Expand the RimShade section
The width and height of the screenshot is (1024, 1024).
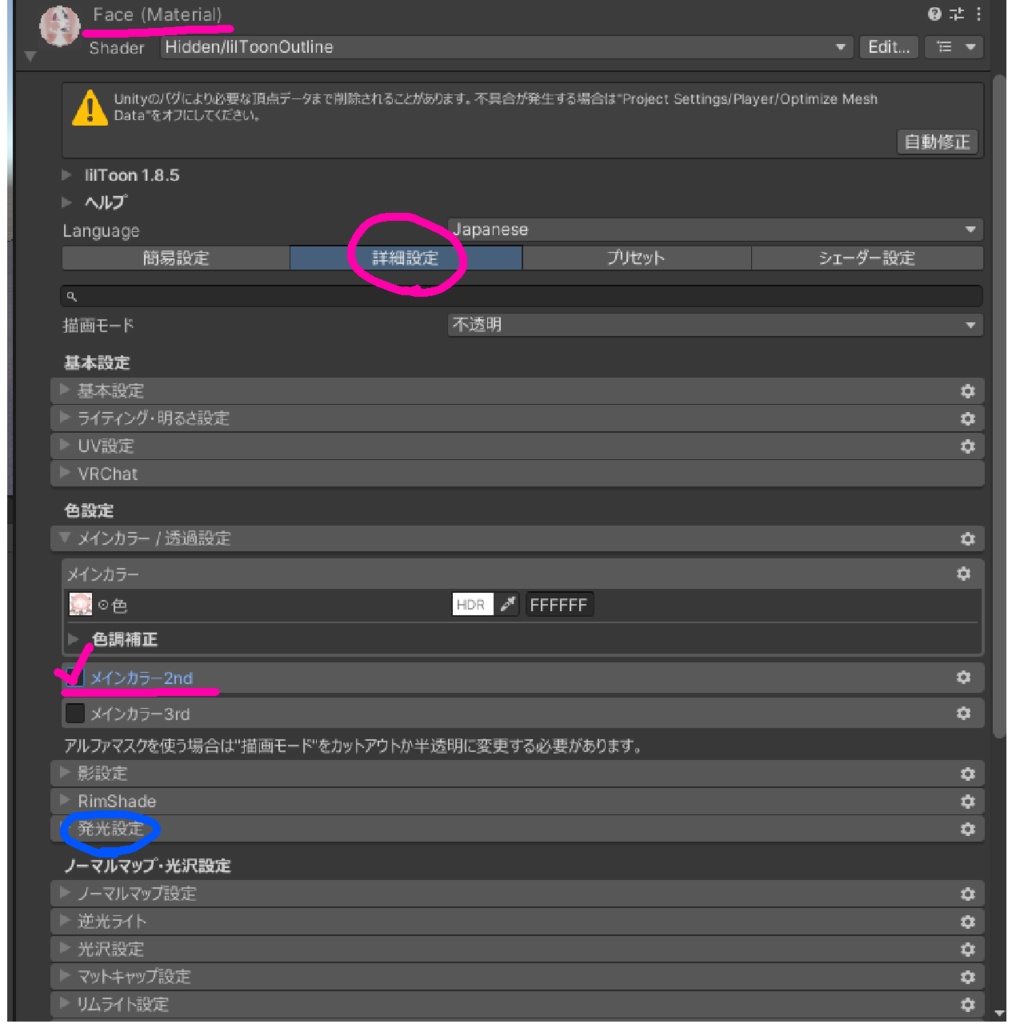(517, 801)
